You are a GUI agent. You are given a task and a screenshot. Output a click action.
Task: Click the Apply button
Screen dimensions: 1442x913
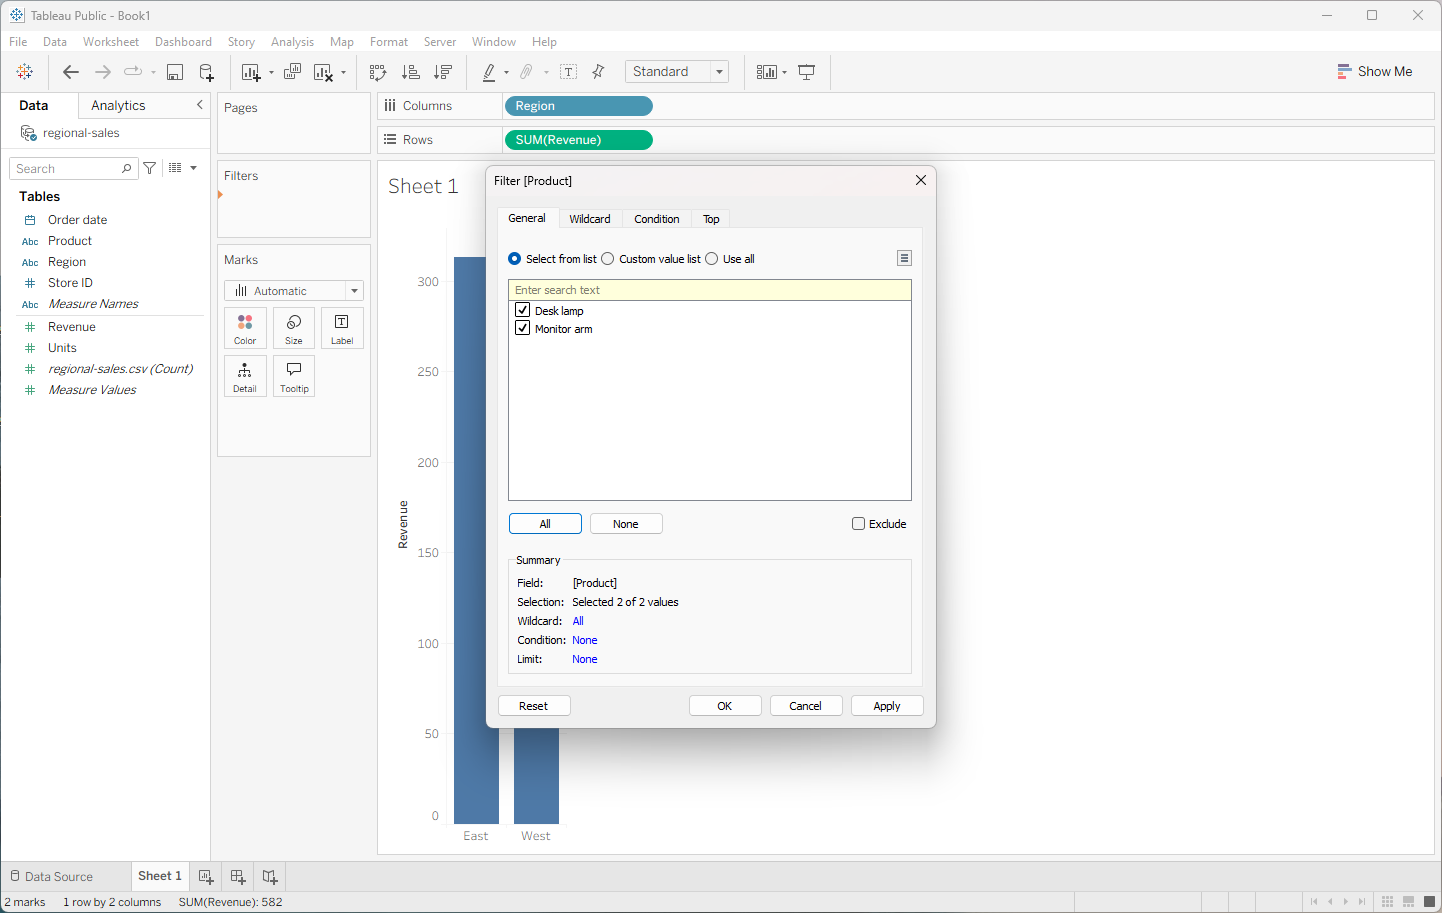point(887,706)
